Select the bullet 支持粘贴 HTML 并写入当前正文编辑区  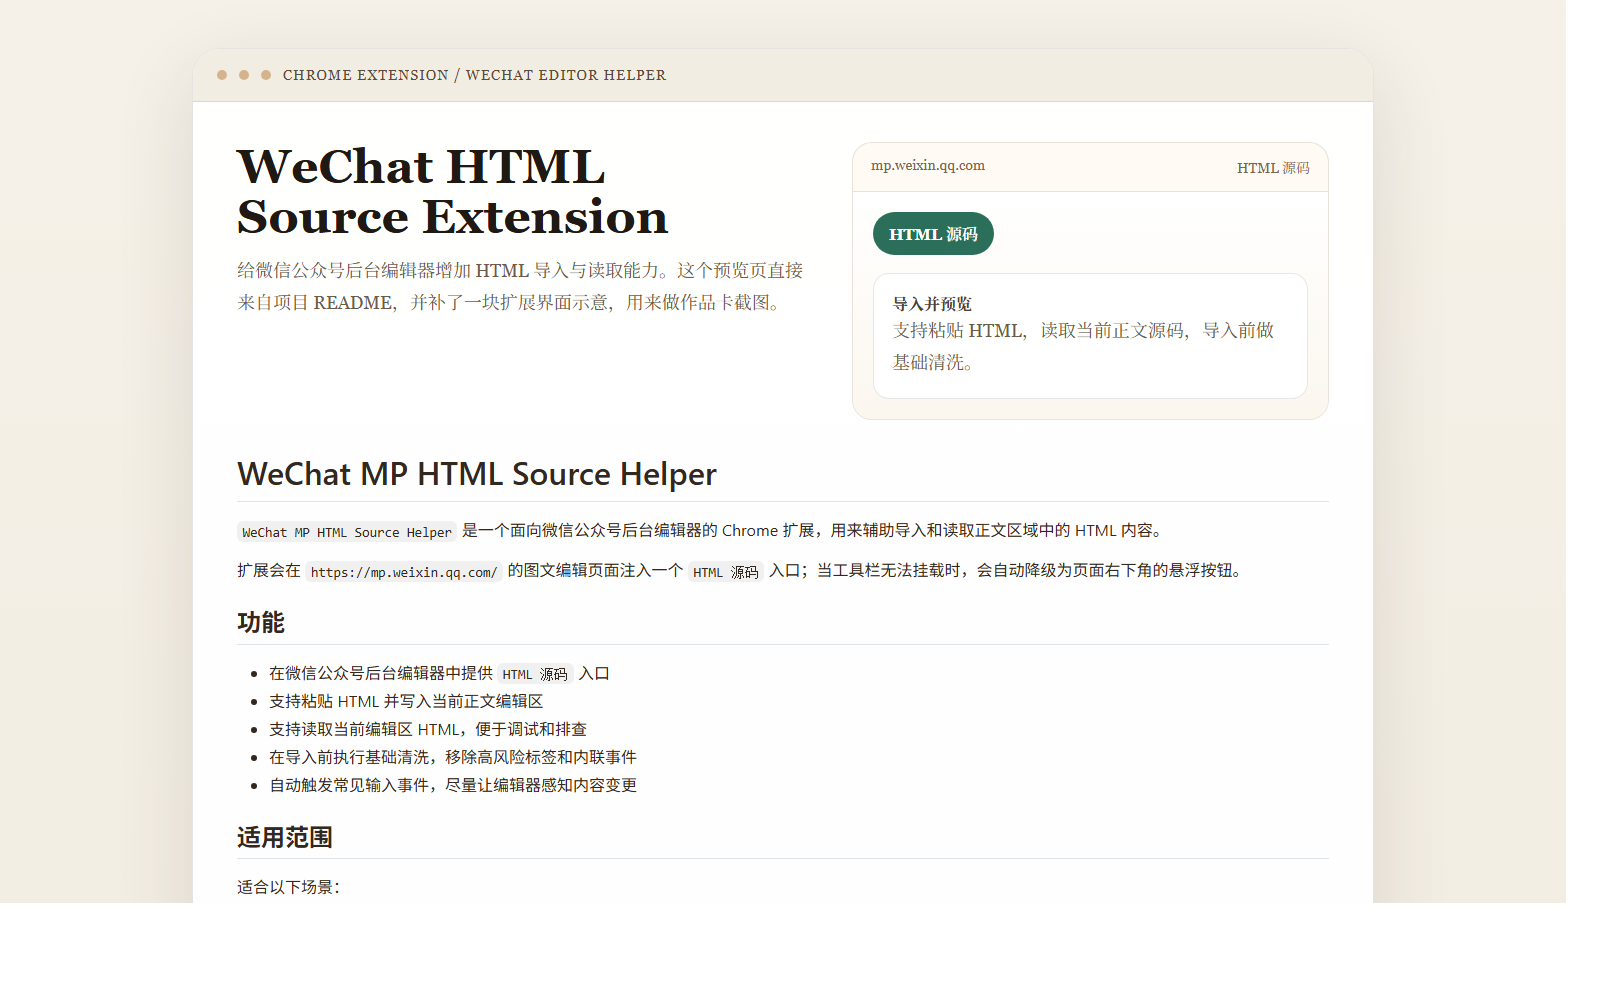point(405,702)
